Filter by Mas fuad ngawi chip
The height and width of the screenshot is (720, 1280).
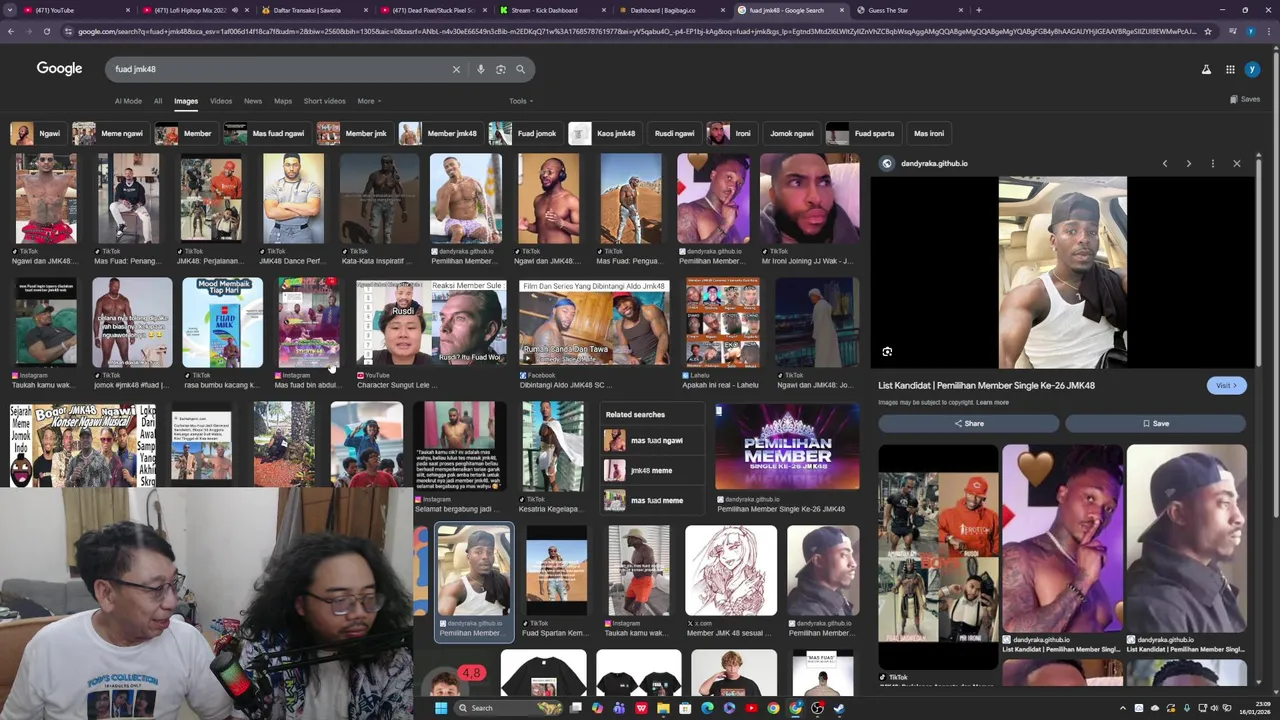pos(265,133)
